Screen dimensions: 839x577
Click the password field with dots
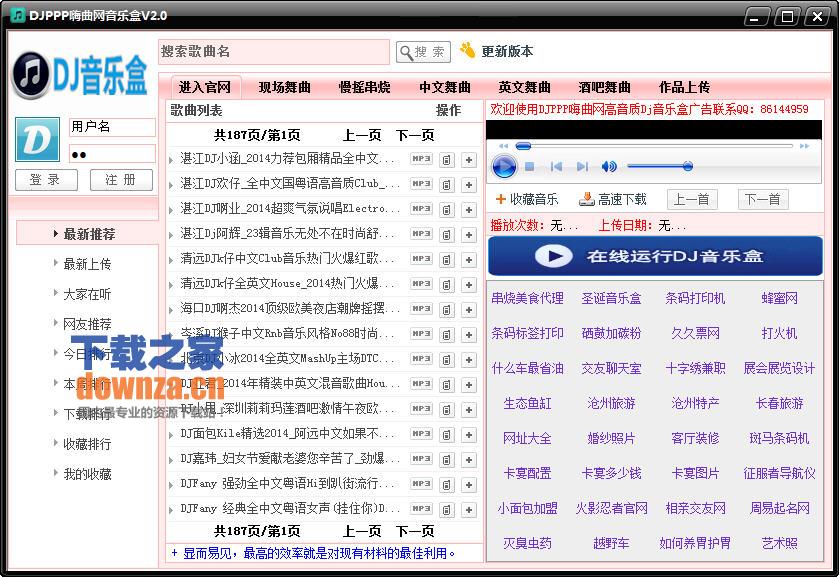pos(112,154)
